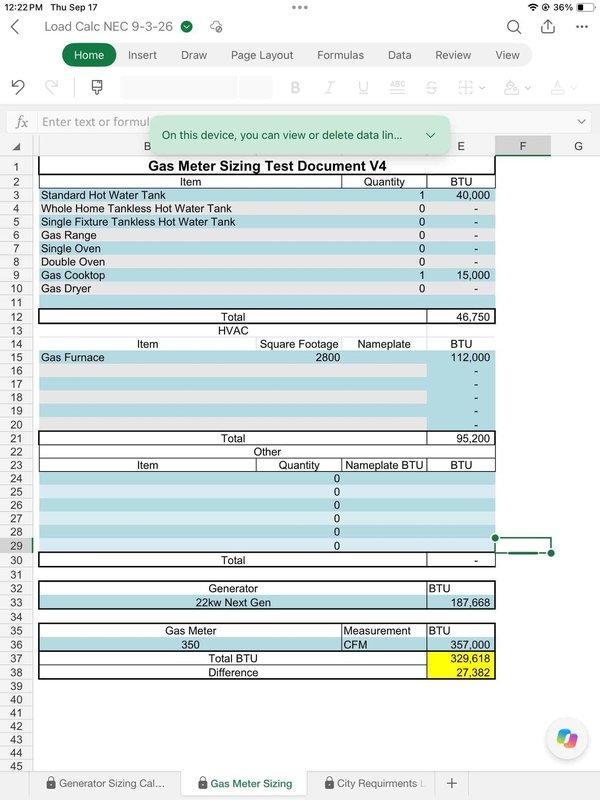This screenshot has width=600, height=800.
Task: Click the green saved status checkmark
Action: pos(187,27)
